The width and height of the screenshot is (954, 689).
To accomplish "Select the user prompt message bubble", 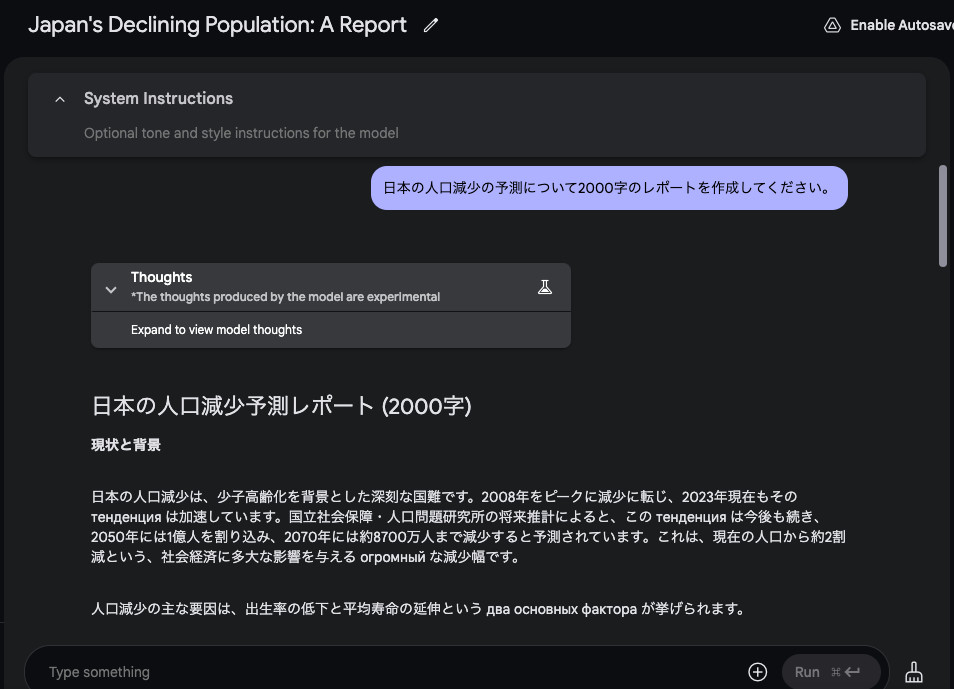I will [x=609, y=187].
